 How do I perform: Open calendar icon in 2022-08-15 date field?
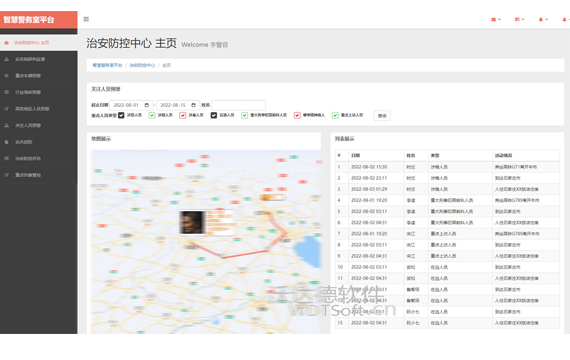coord(193,105)
